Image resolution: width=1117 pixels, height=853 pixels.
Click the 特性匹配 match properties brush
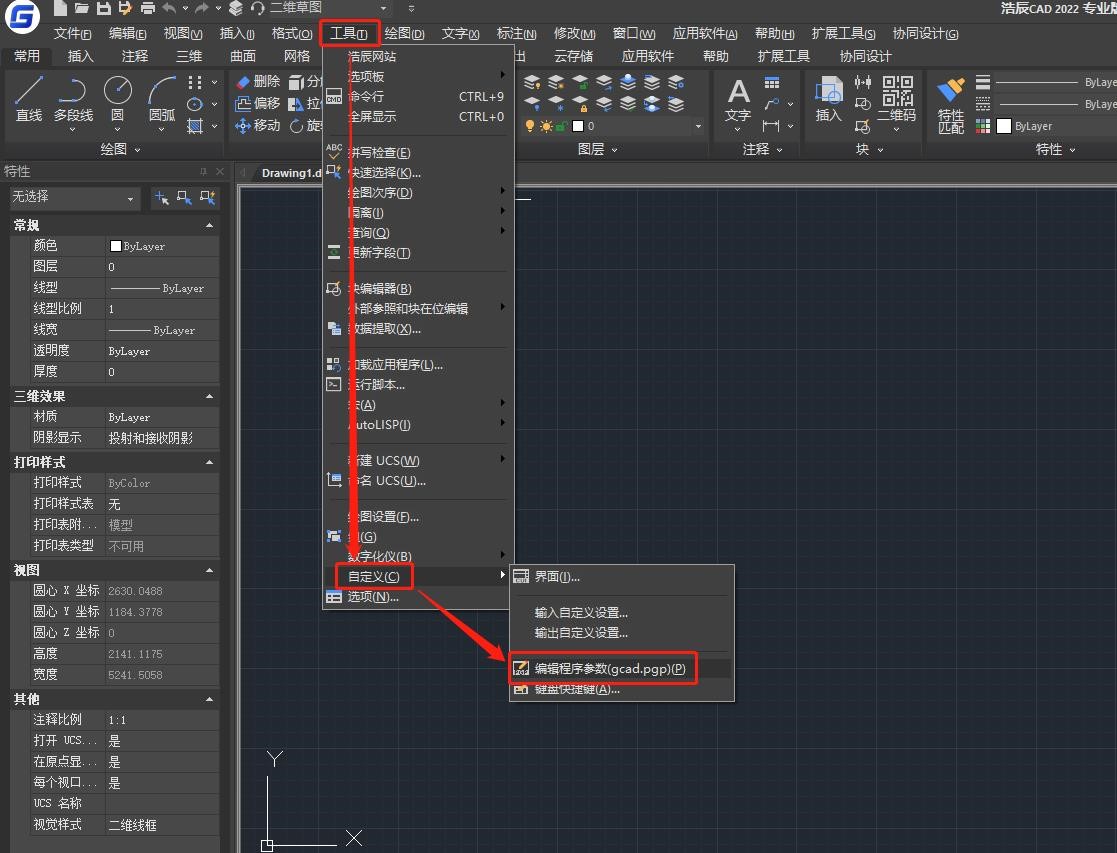pos(951,105)
